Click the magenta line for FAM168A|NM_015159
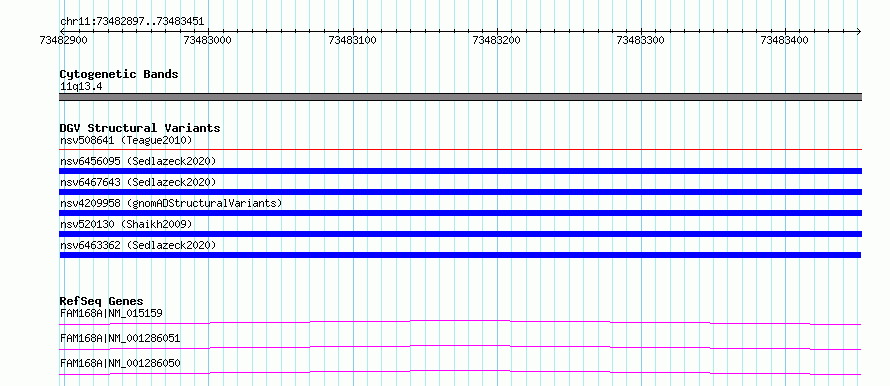The image size is (890, 386). point(461,322)
